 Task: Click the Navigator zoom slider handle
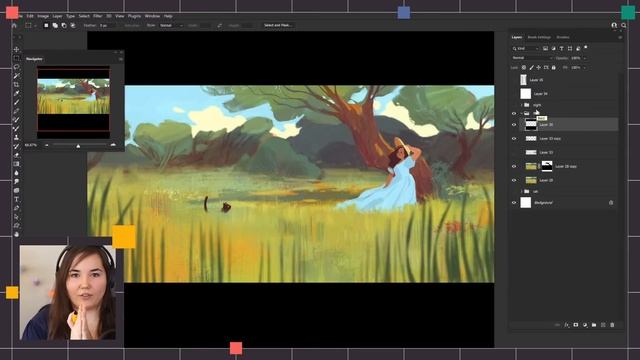pos(78,146)
